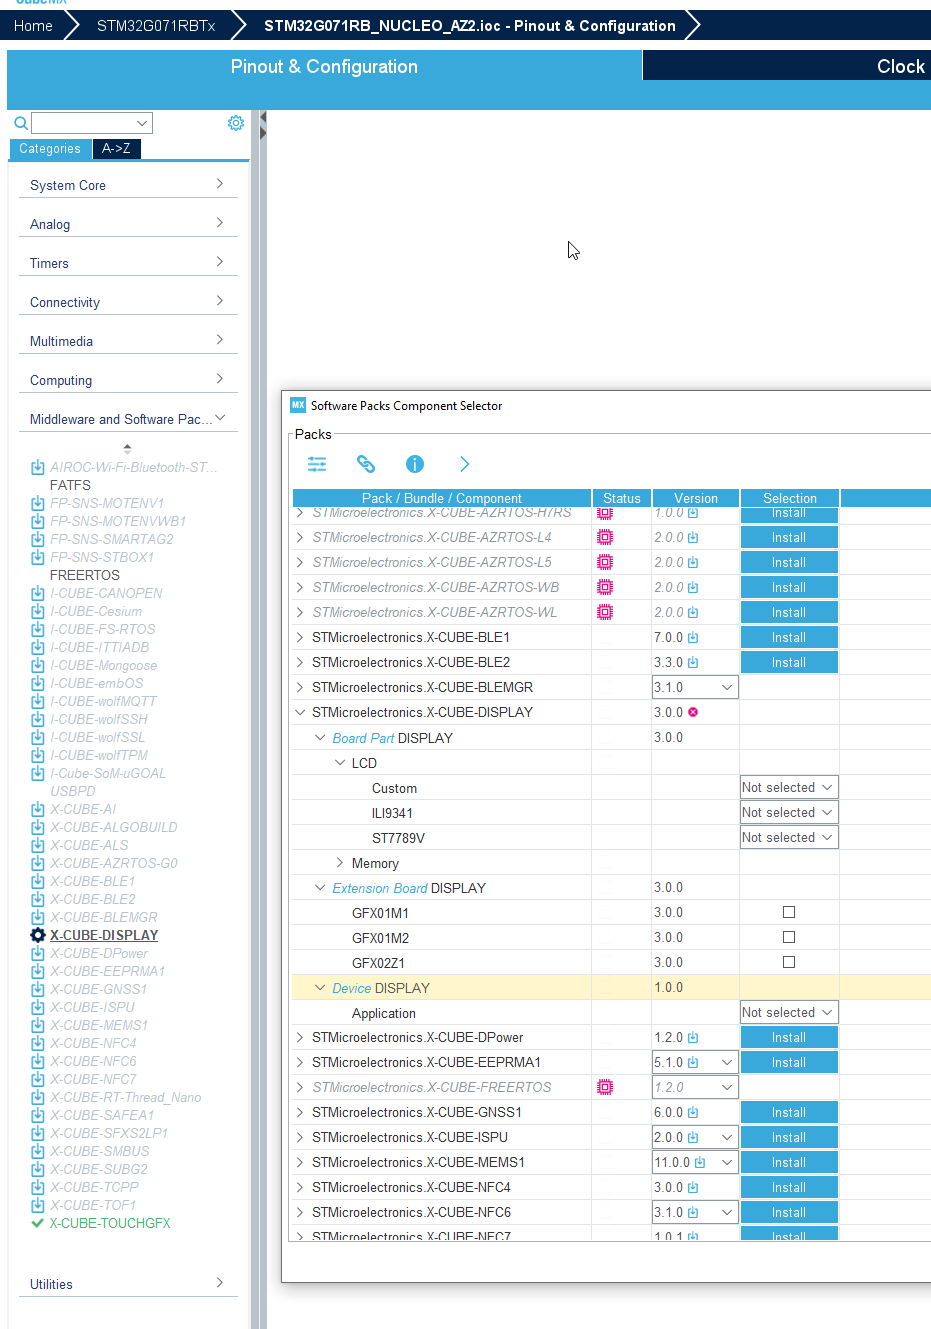Install the X-CUBE-BLE2 pack
This screenshot has height=1329, width=931.
click(x=788, y=662)
